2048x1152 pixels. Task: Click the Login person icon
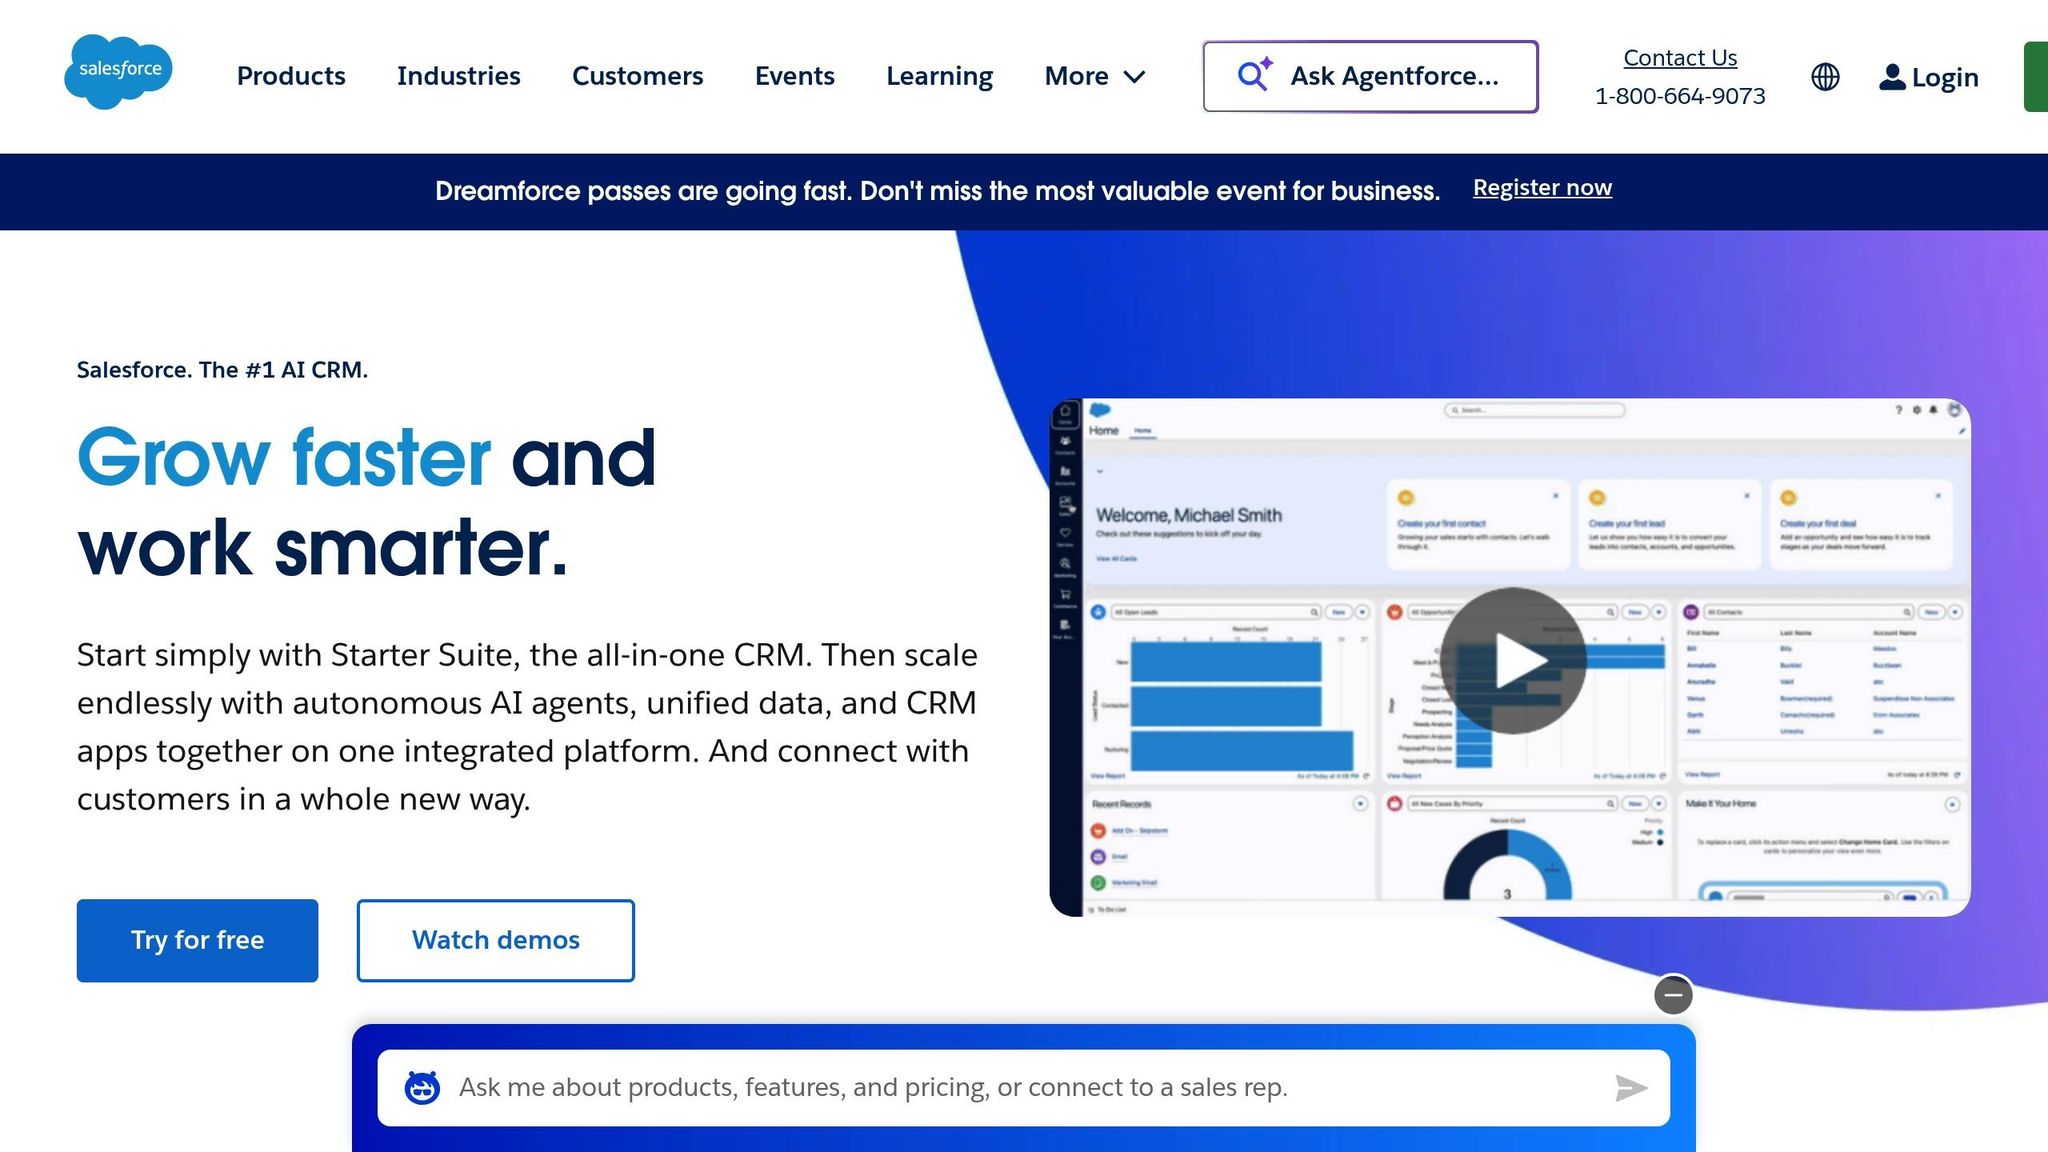(x=1891, y=77)
